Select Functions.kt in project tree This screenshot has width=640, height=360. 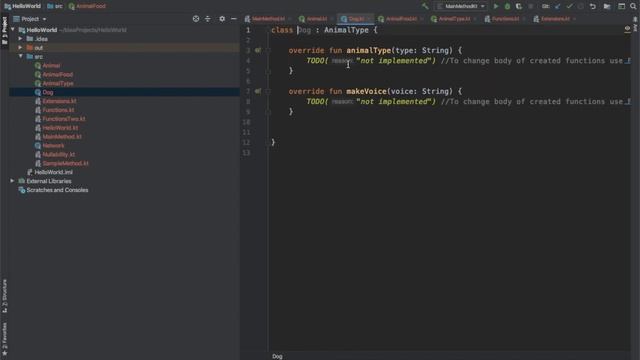pyautogui.click(x=58, y=110)
